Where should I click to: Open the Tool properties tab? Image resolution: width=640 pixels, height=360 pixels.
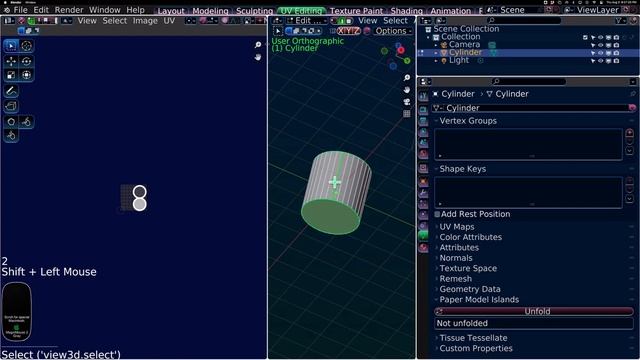pos(423,96)
